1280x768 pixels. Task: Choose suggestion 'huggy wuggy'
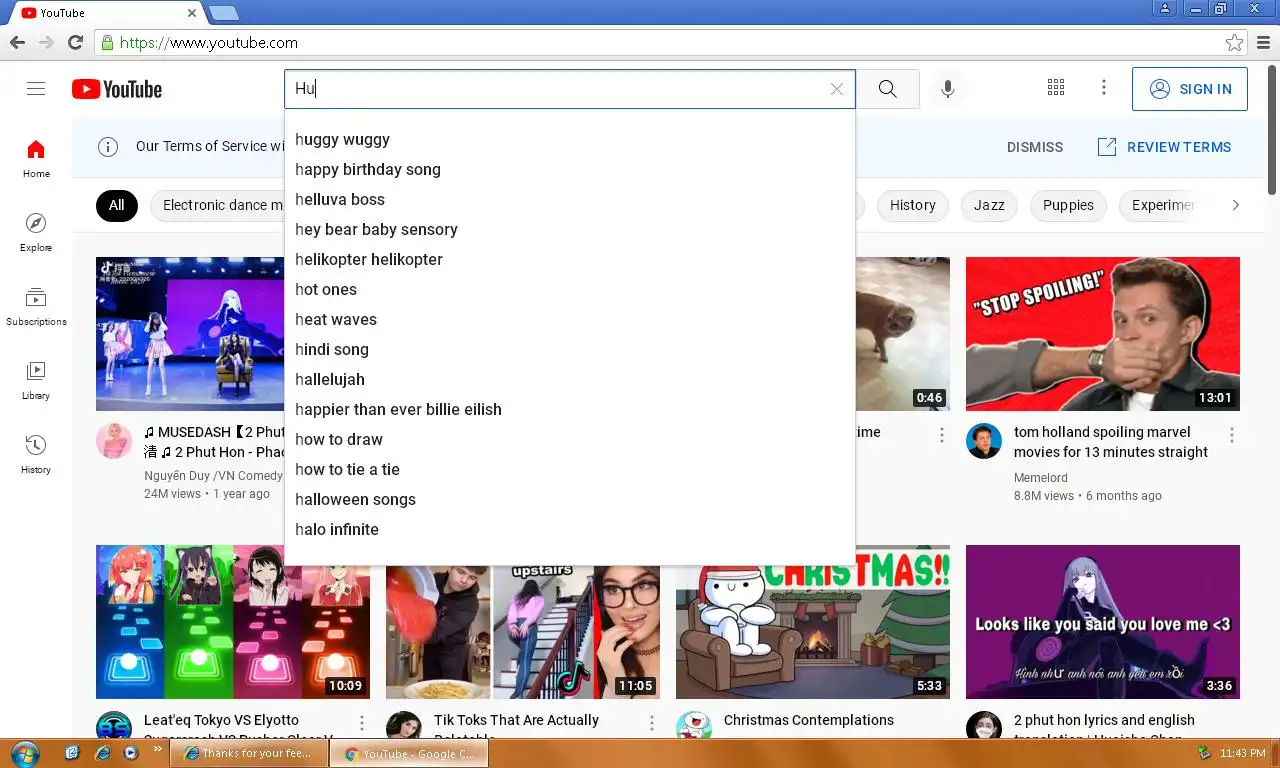(x=570, y=140)
